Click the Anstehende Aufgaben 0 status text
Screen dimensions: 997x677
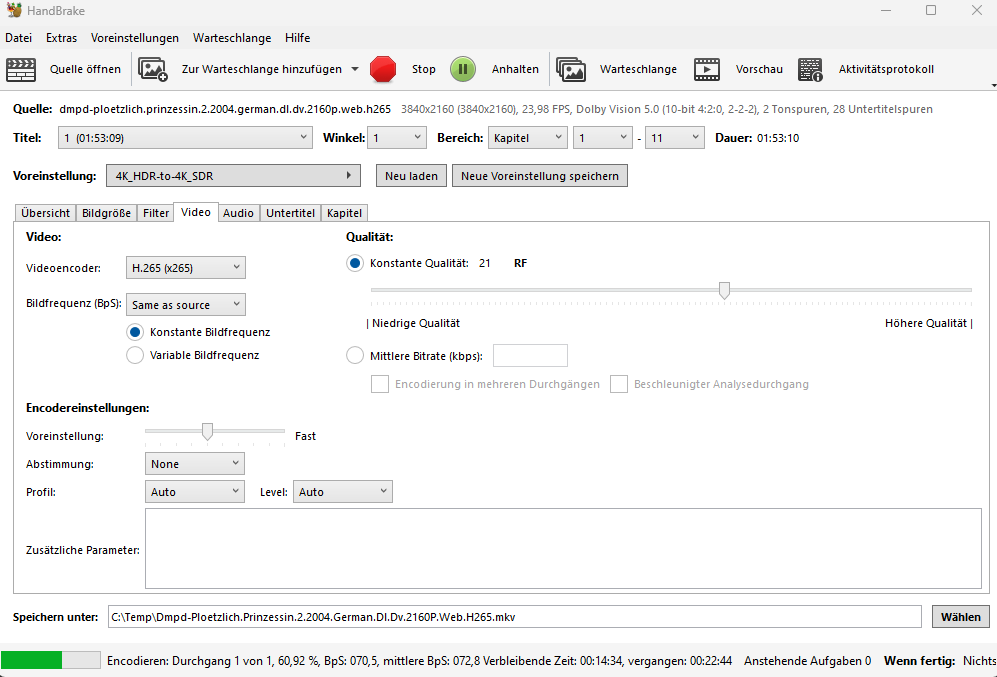click(x=808, y=661)
